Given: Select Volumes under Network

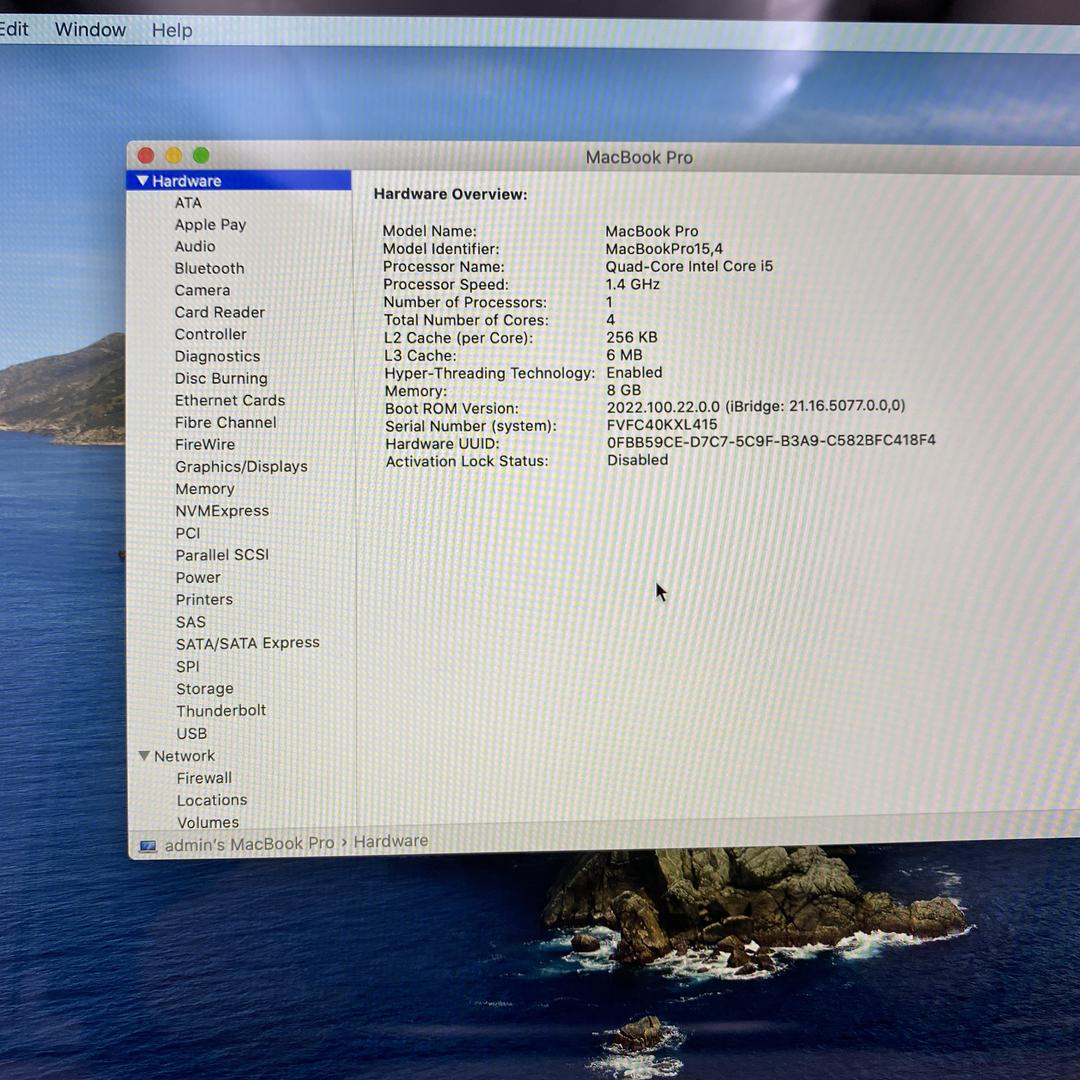Looking at the screenshot, I should [207, 822].
